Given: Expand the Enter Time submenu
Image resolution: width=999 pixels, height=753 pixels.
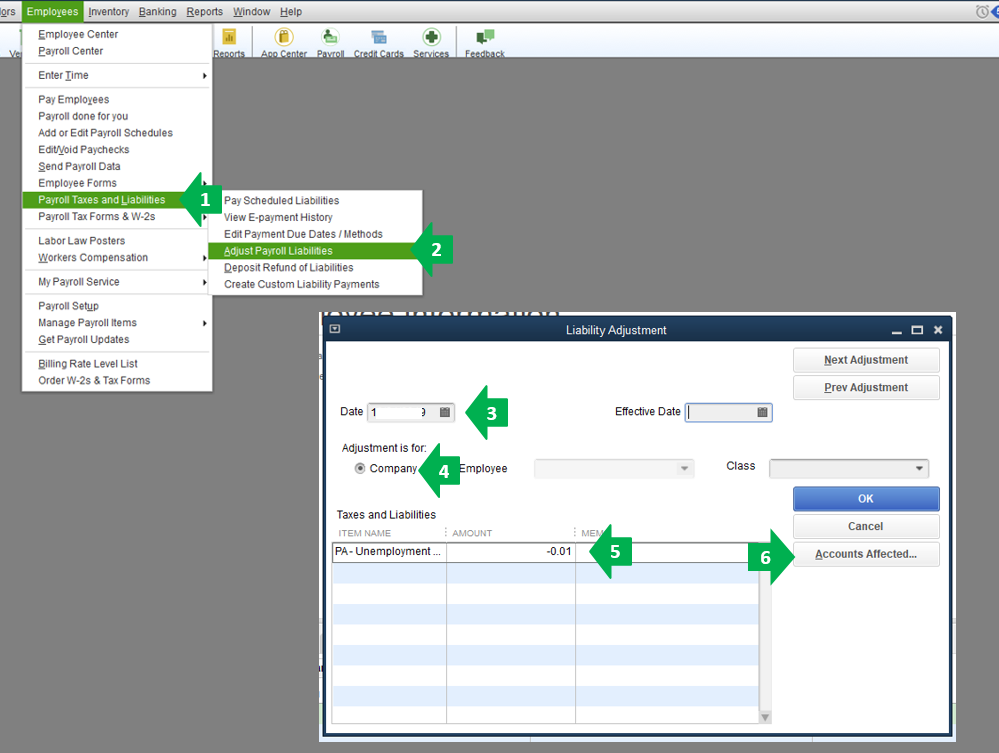Looking at the screenshot, I should pos(205,76).
